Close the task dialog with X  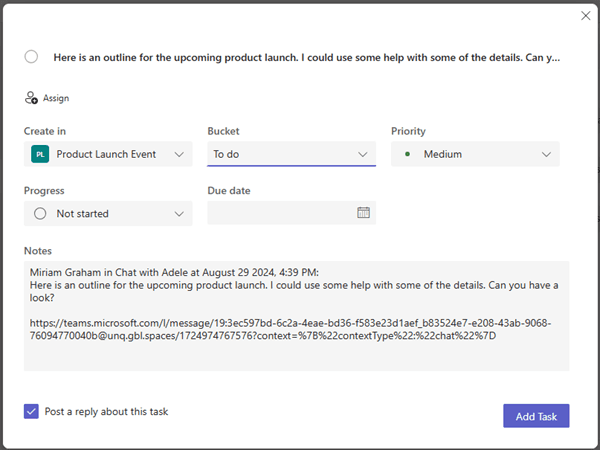click(585, 16)
